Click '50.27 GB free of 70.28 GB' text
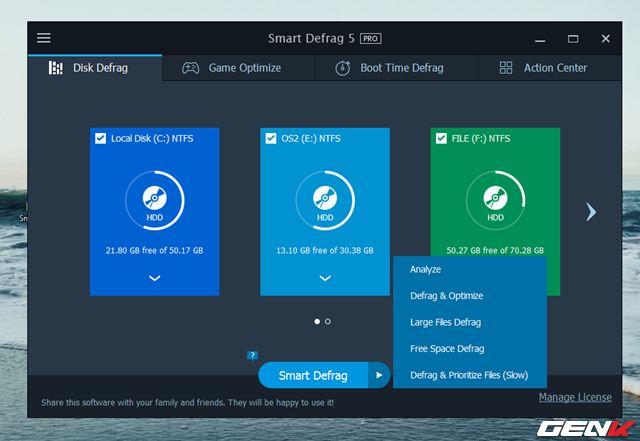The width and height of the screenshot is (640, 441). click(495, 250)
